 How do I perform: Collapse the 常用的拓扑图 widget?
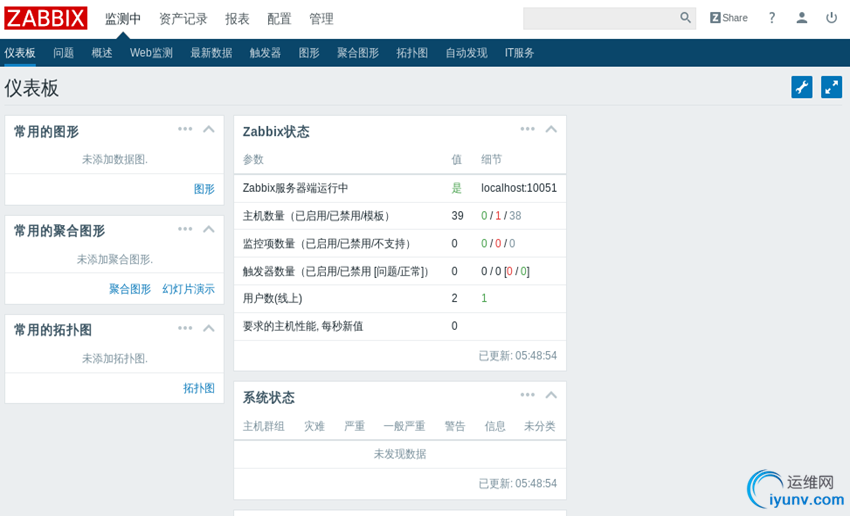point(209,328)
